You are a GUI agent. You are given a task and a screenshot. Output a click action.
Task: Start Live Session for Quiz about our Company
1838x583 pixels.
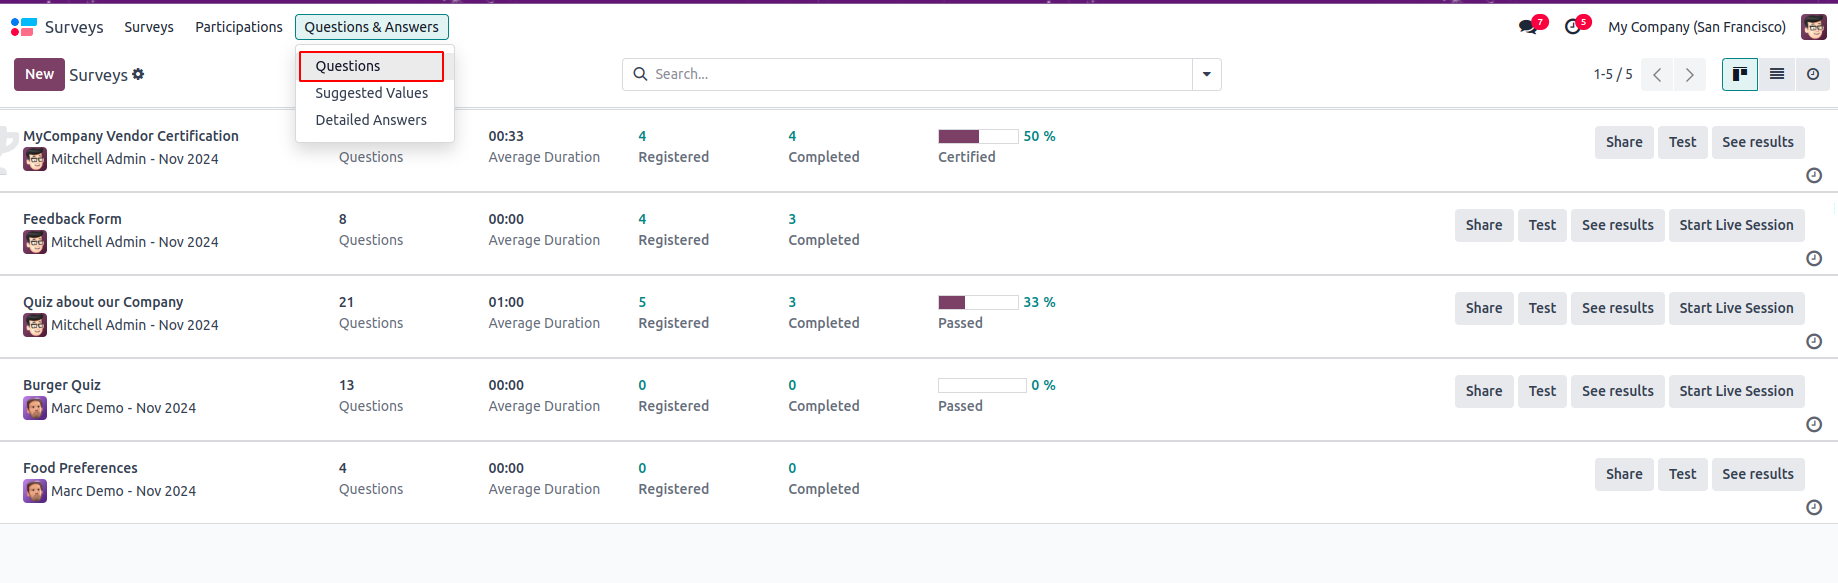(1736, 308)
